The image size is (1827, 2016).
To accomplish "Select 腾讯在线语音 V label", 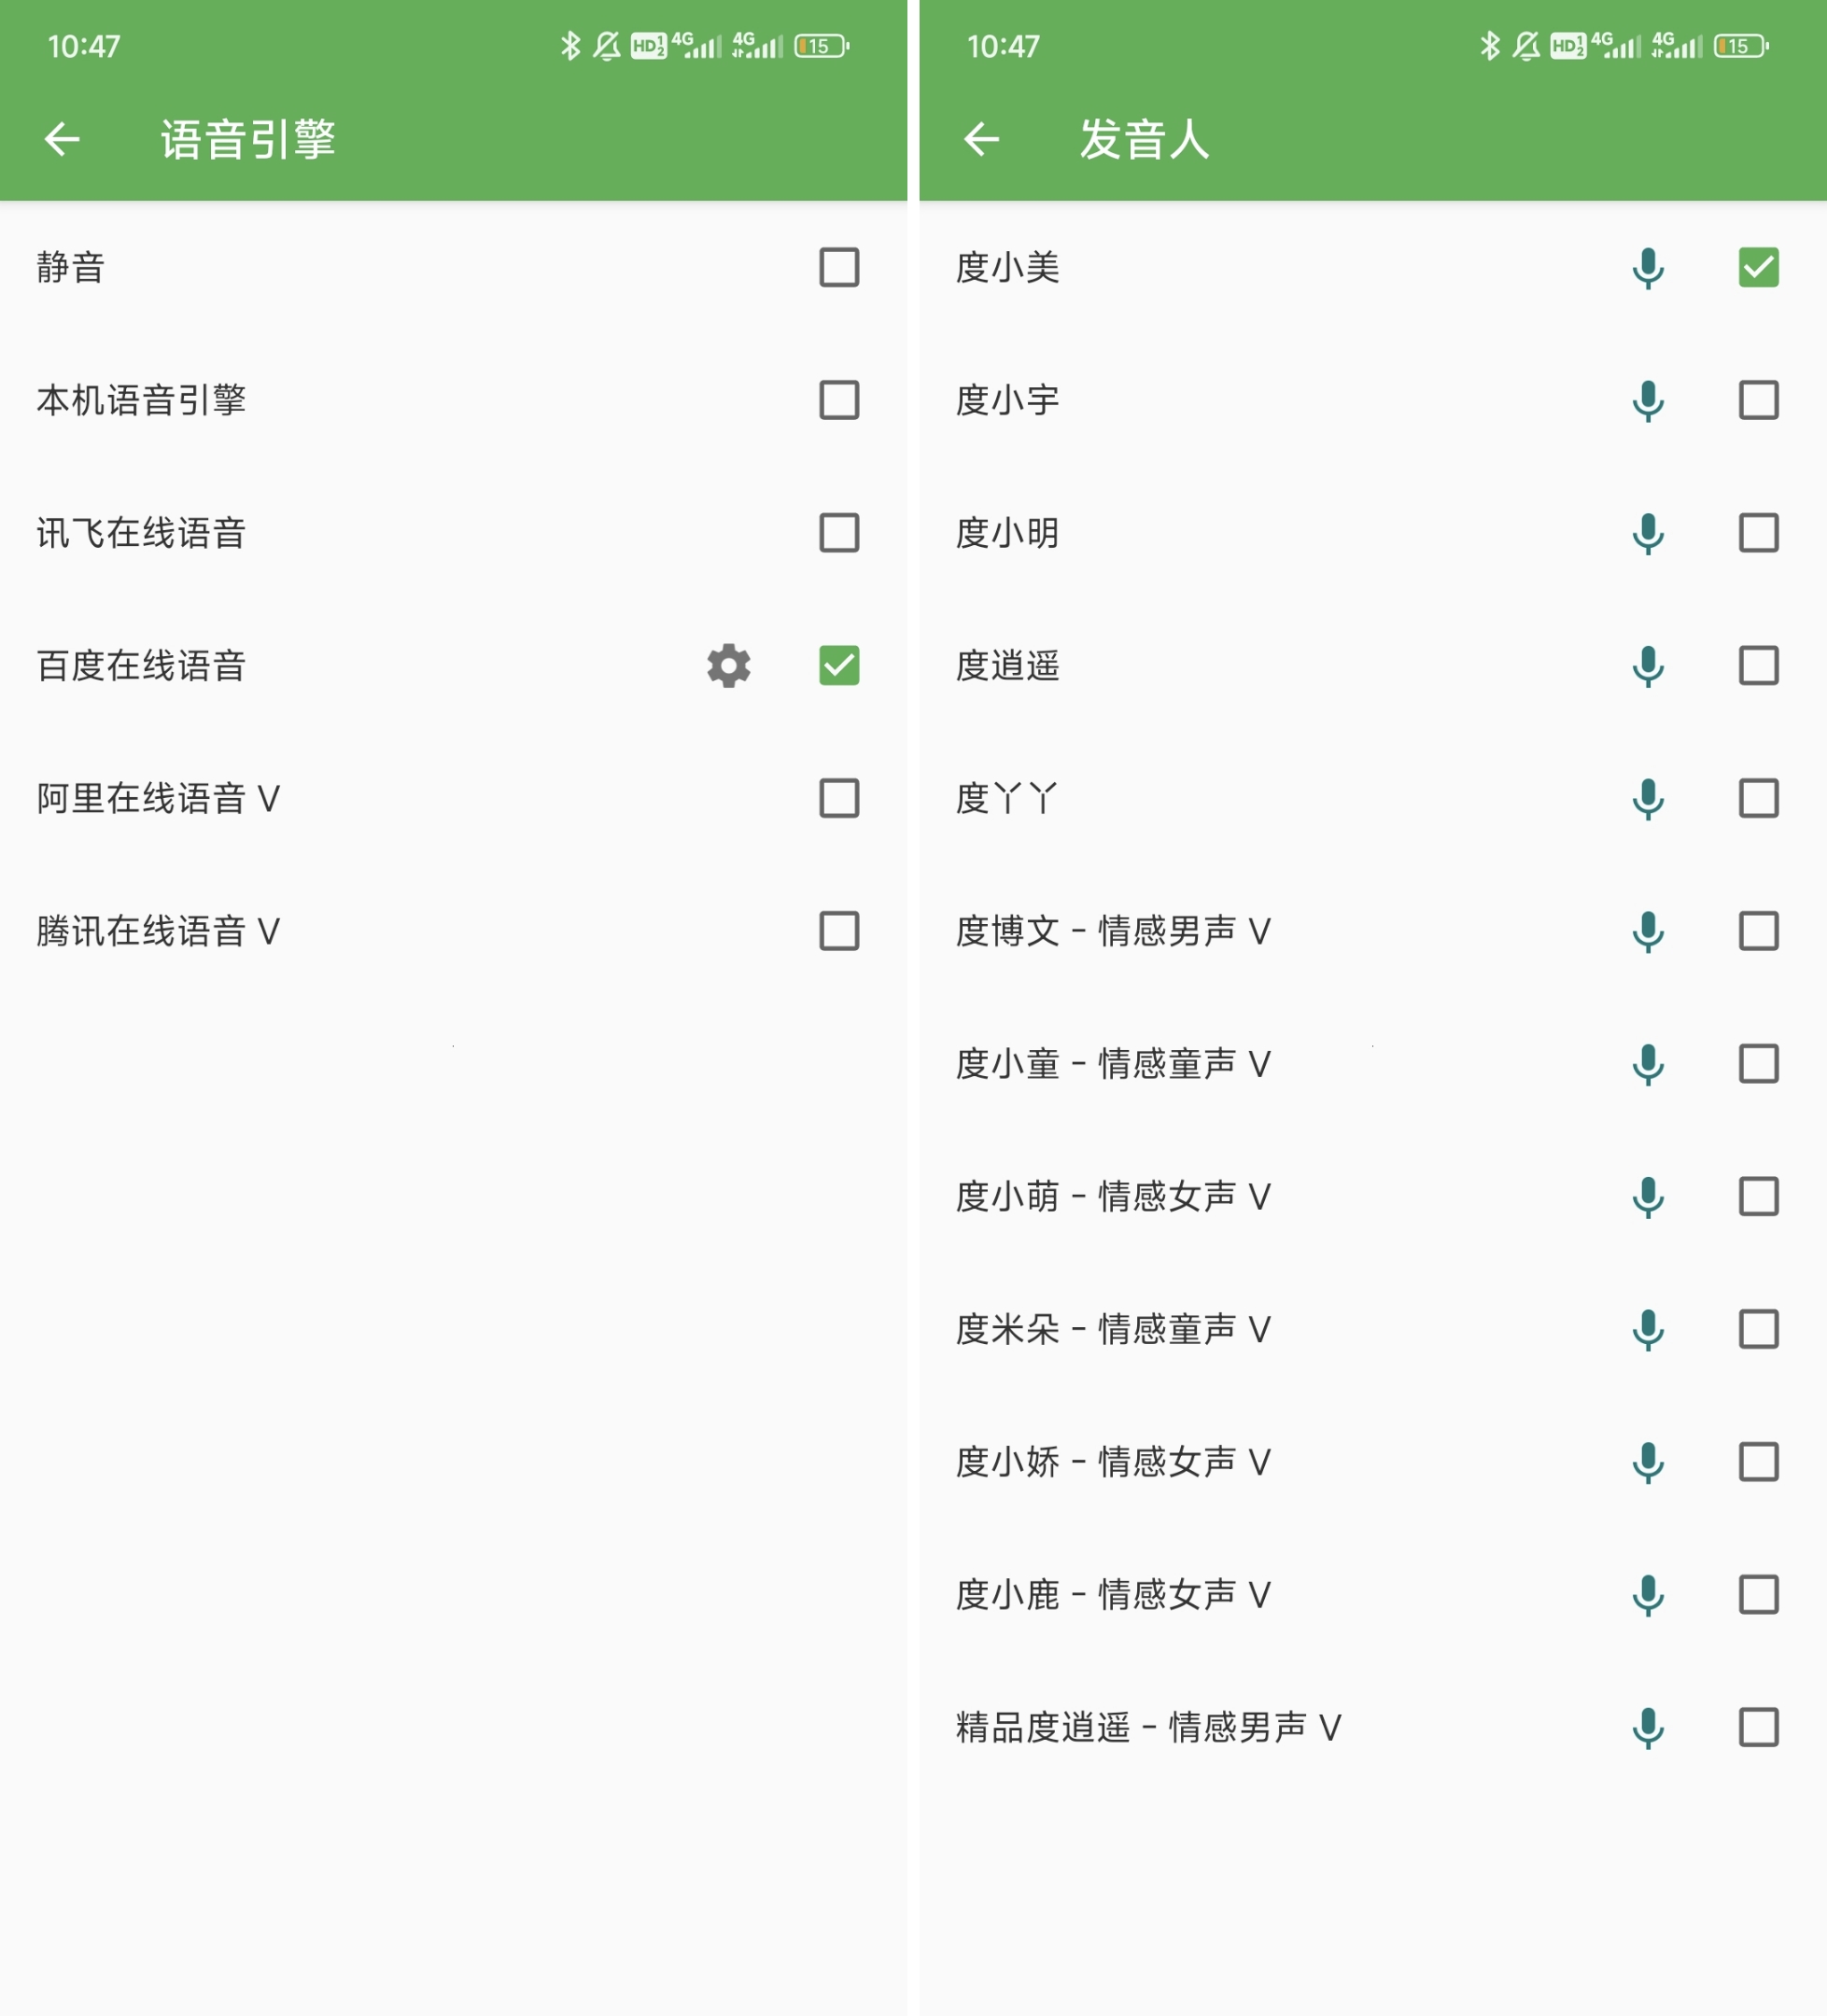I will (158, 931).
